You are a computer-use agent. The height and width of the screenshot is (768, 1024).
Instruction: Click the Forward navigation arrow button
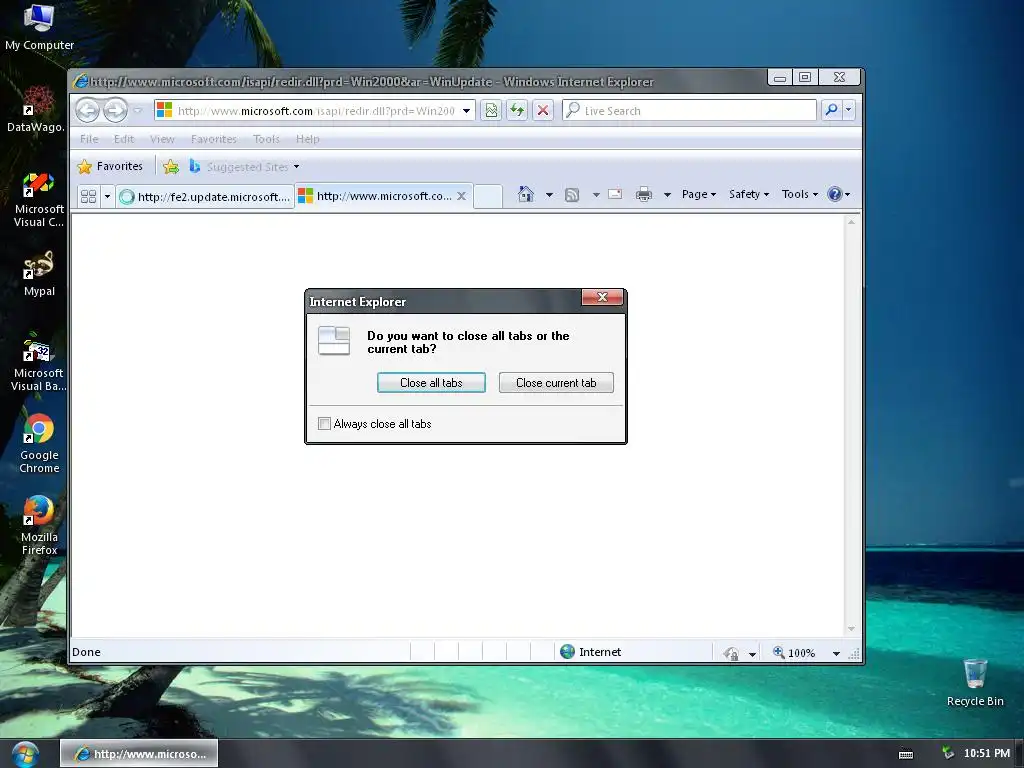pos(116,110)
